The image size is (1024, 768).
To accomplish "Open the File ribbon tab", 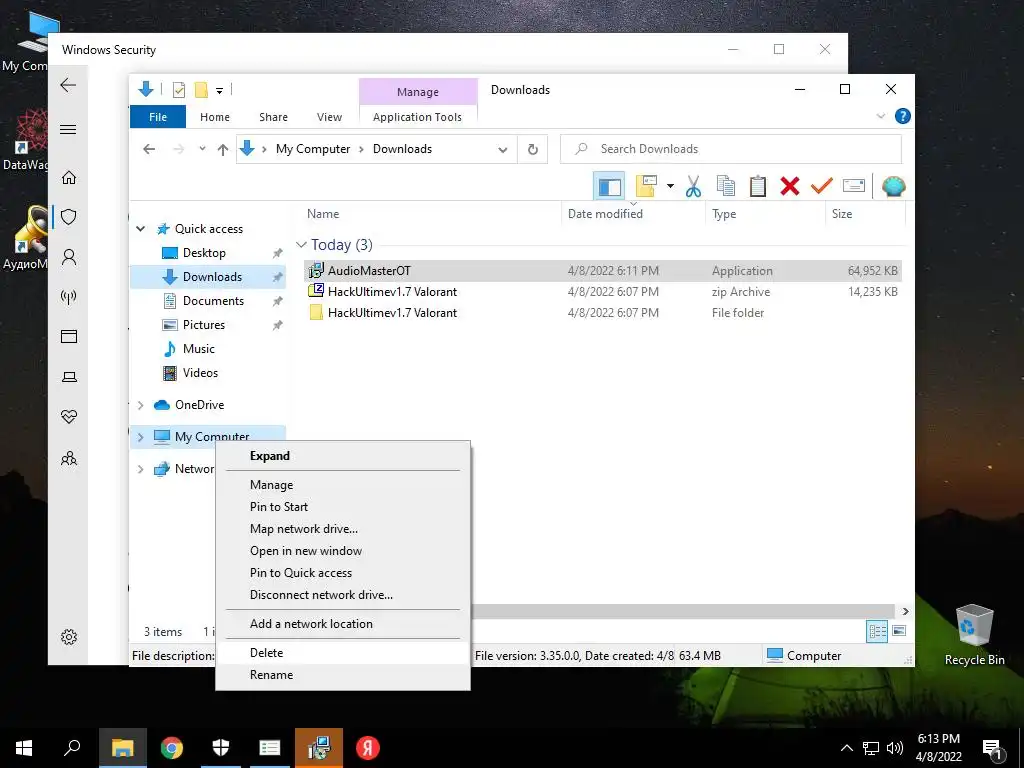I will click(x=158, y=117).
